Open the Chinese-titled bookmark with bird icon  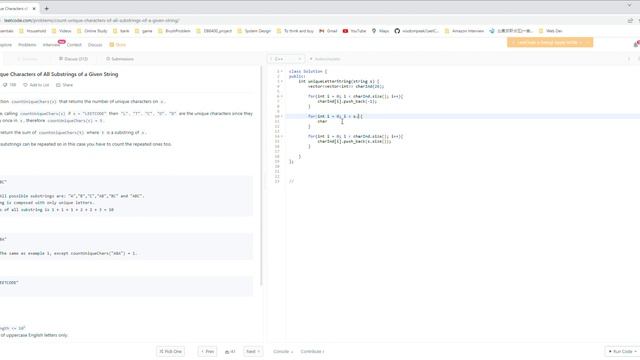click(511, 31)
